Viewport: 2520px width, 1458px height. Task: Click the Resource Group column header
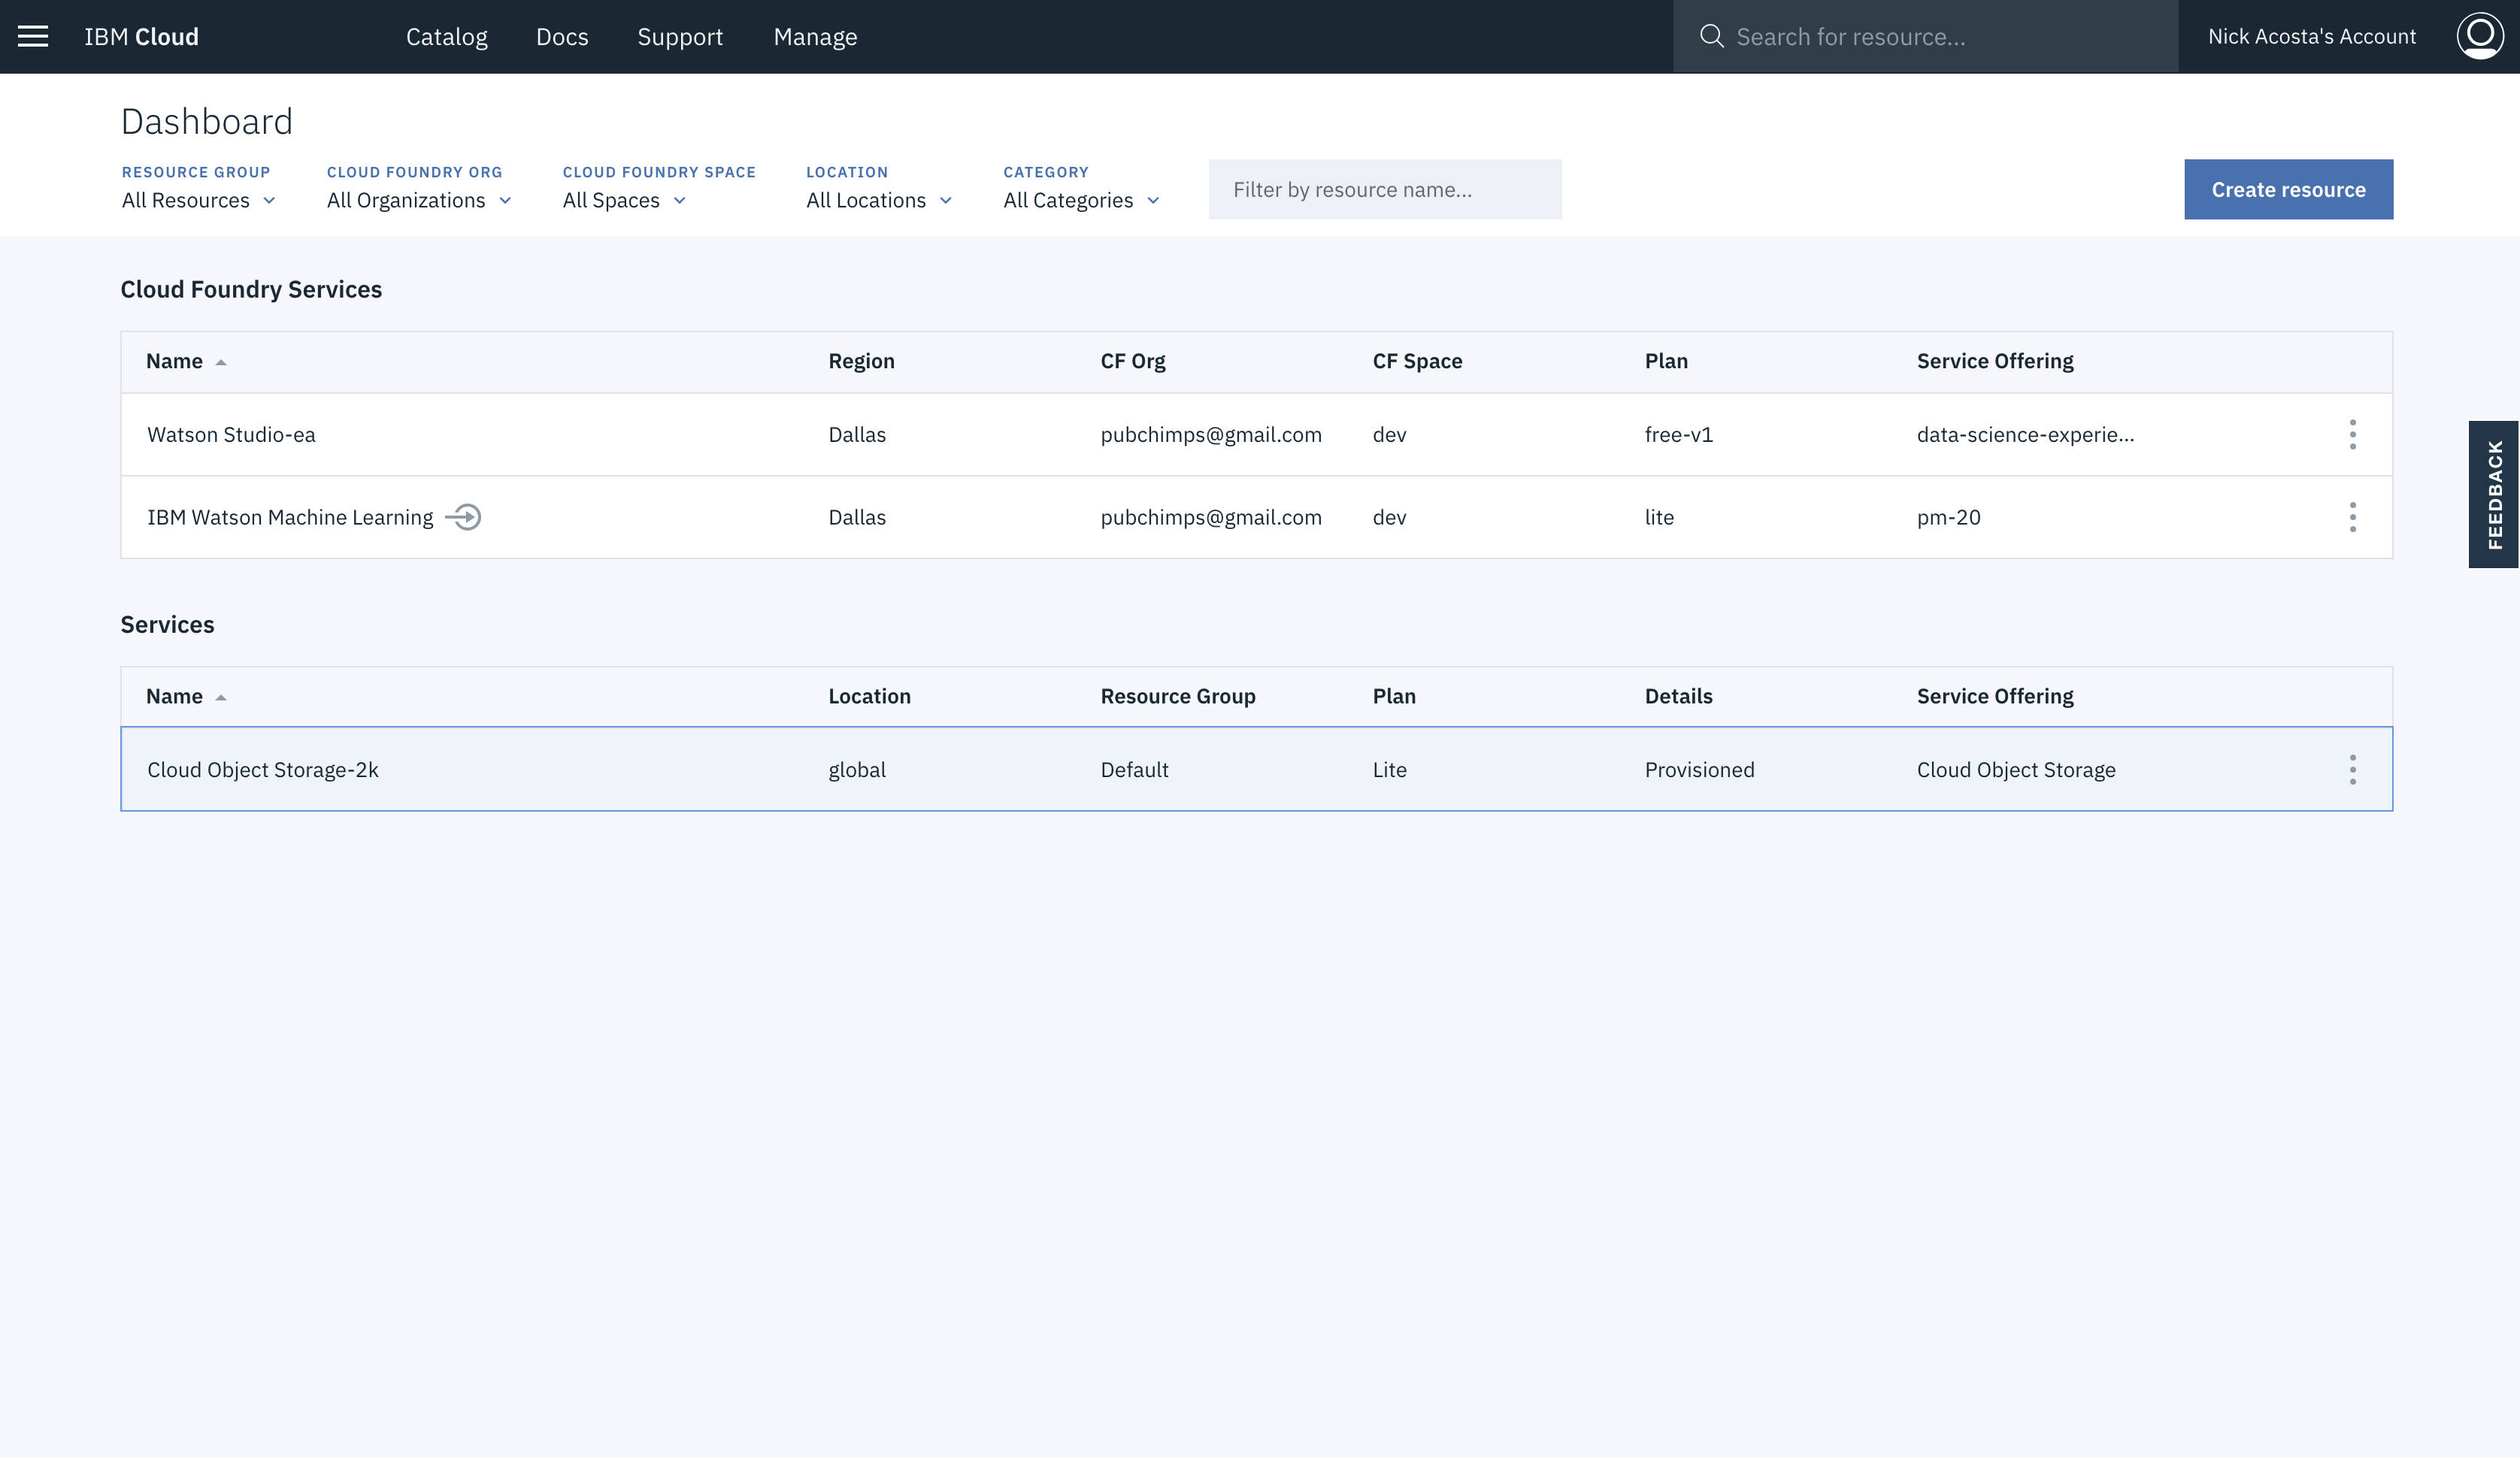(x=1178, y=696)
